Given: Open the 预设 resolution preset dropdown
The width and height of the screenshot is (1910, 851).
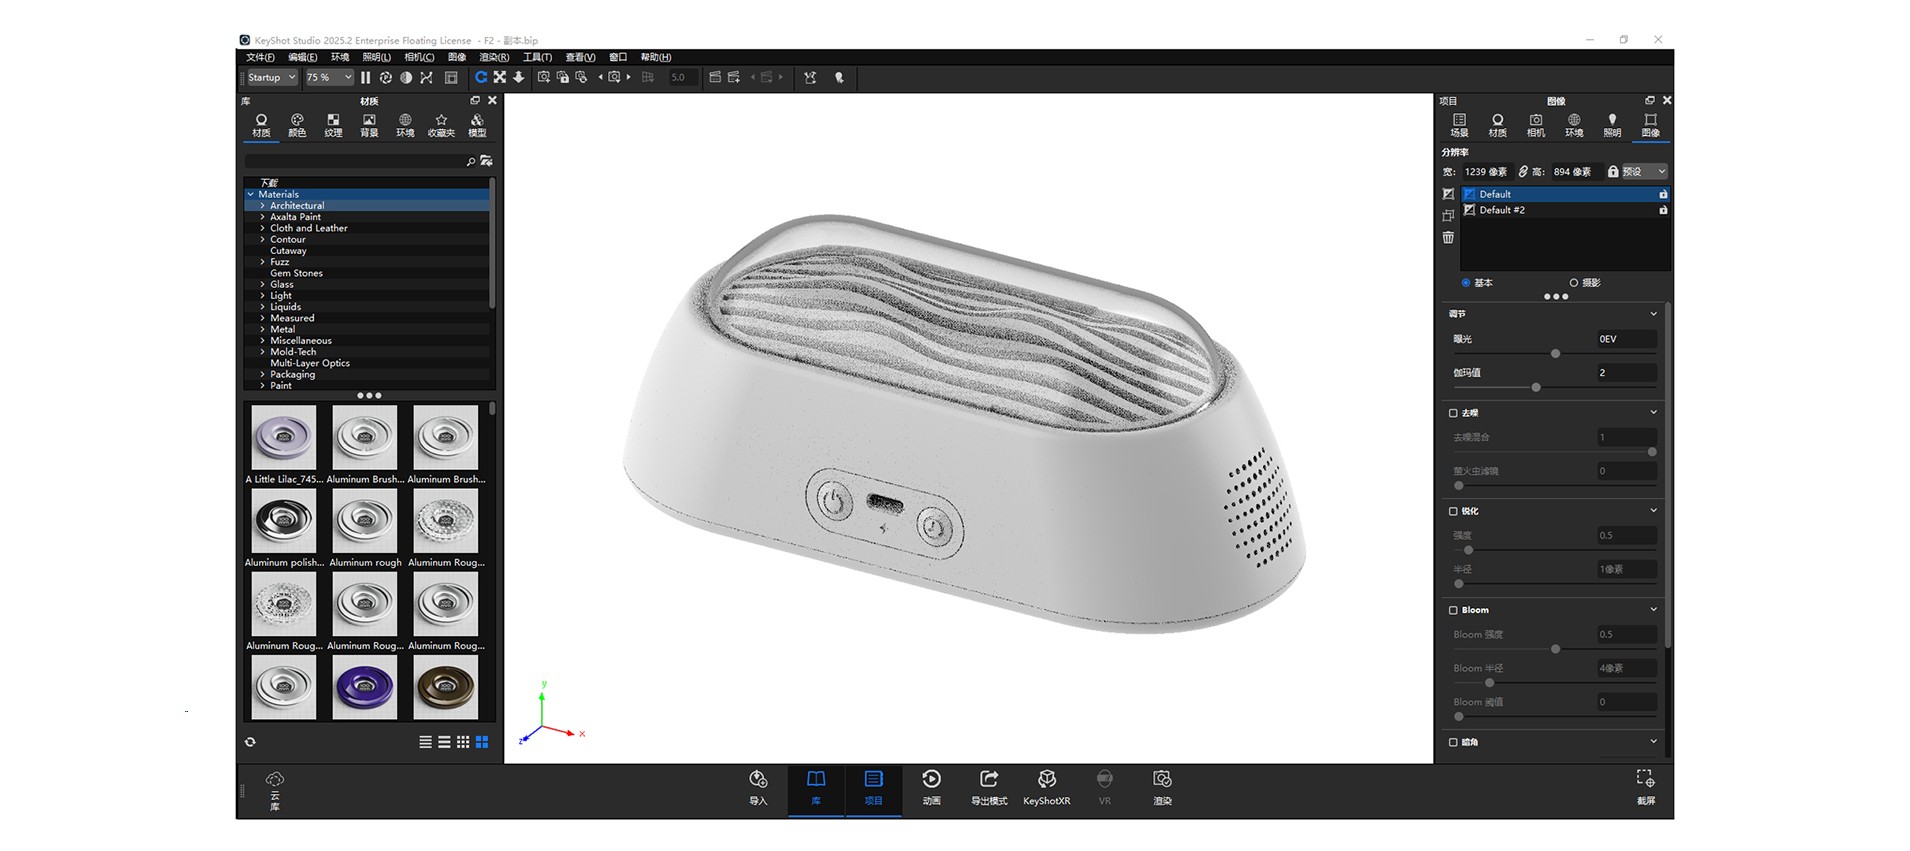Looking at the screenshot, I should [1644, 171].
